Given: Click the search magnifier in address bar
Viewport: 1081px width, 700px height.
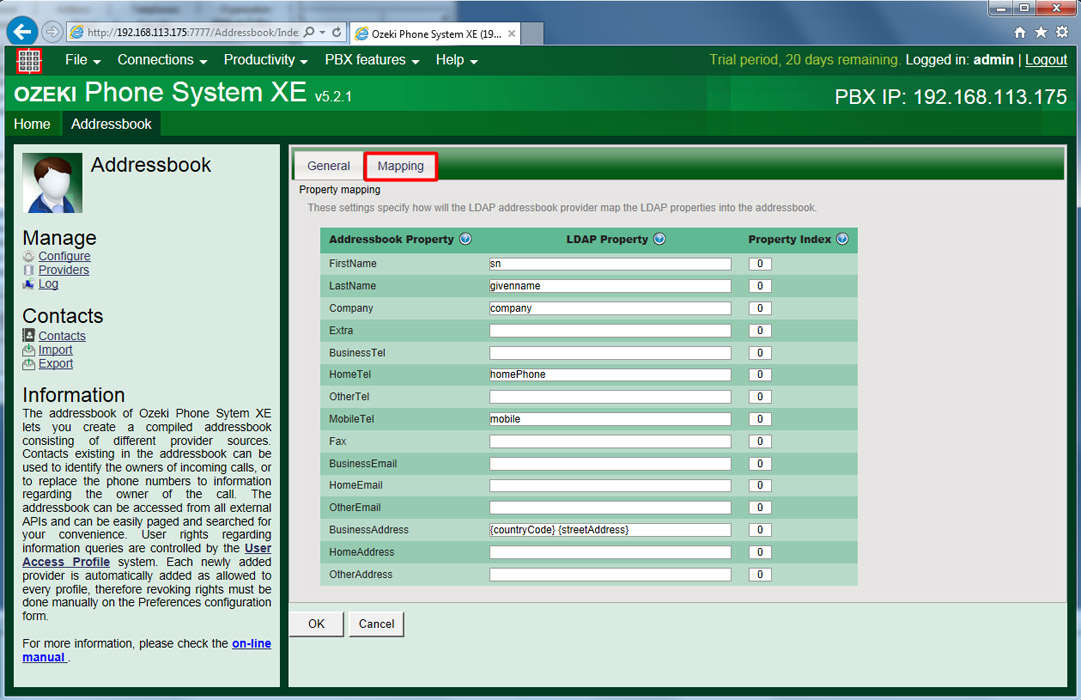Looking at the screenshot, I should click(x=309, y=32).
